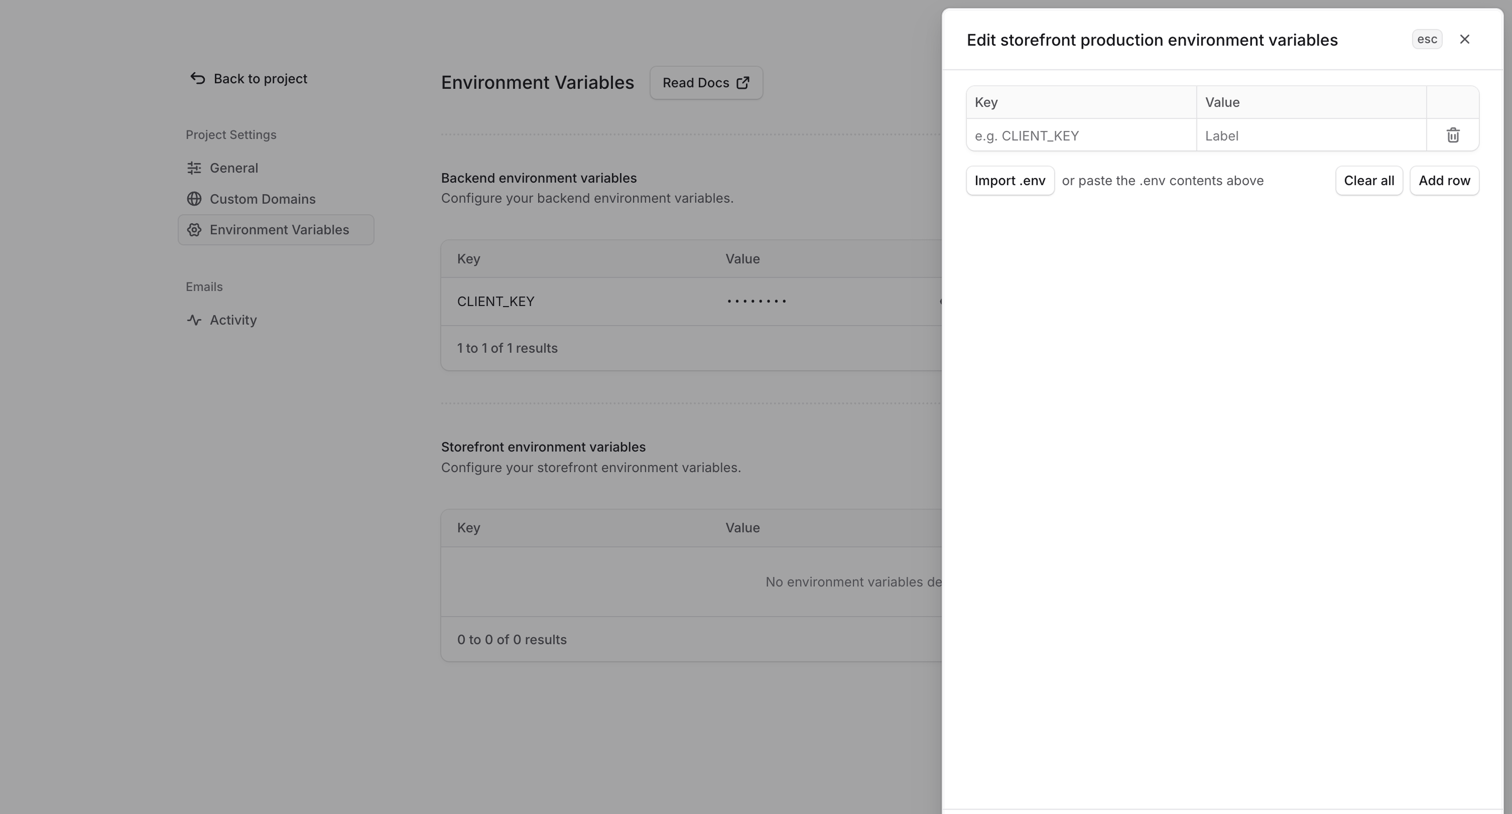Click the panel title 'Edit storefront production environment variables'
The image size is (1512, 814).
pyautogui.click(x=1152, y=40)
